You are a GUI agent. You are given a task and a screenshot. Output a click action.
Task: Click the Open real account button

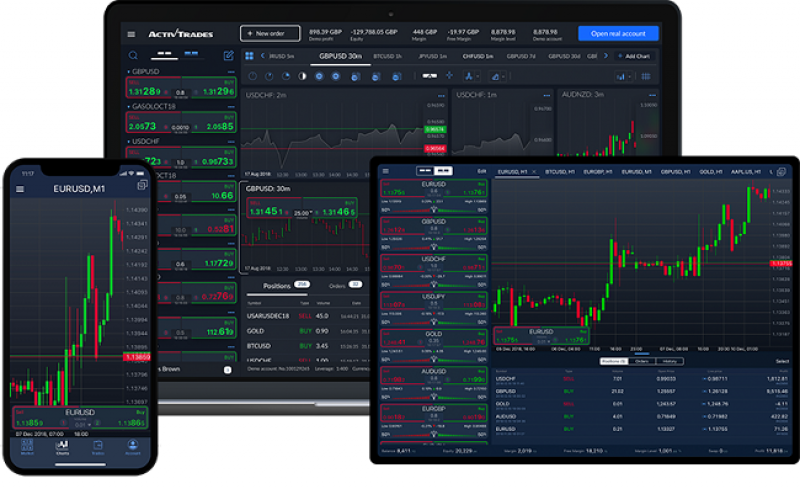pos(618,34)
